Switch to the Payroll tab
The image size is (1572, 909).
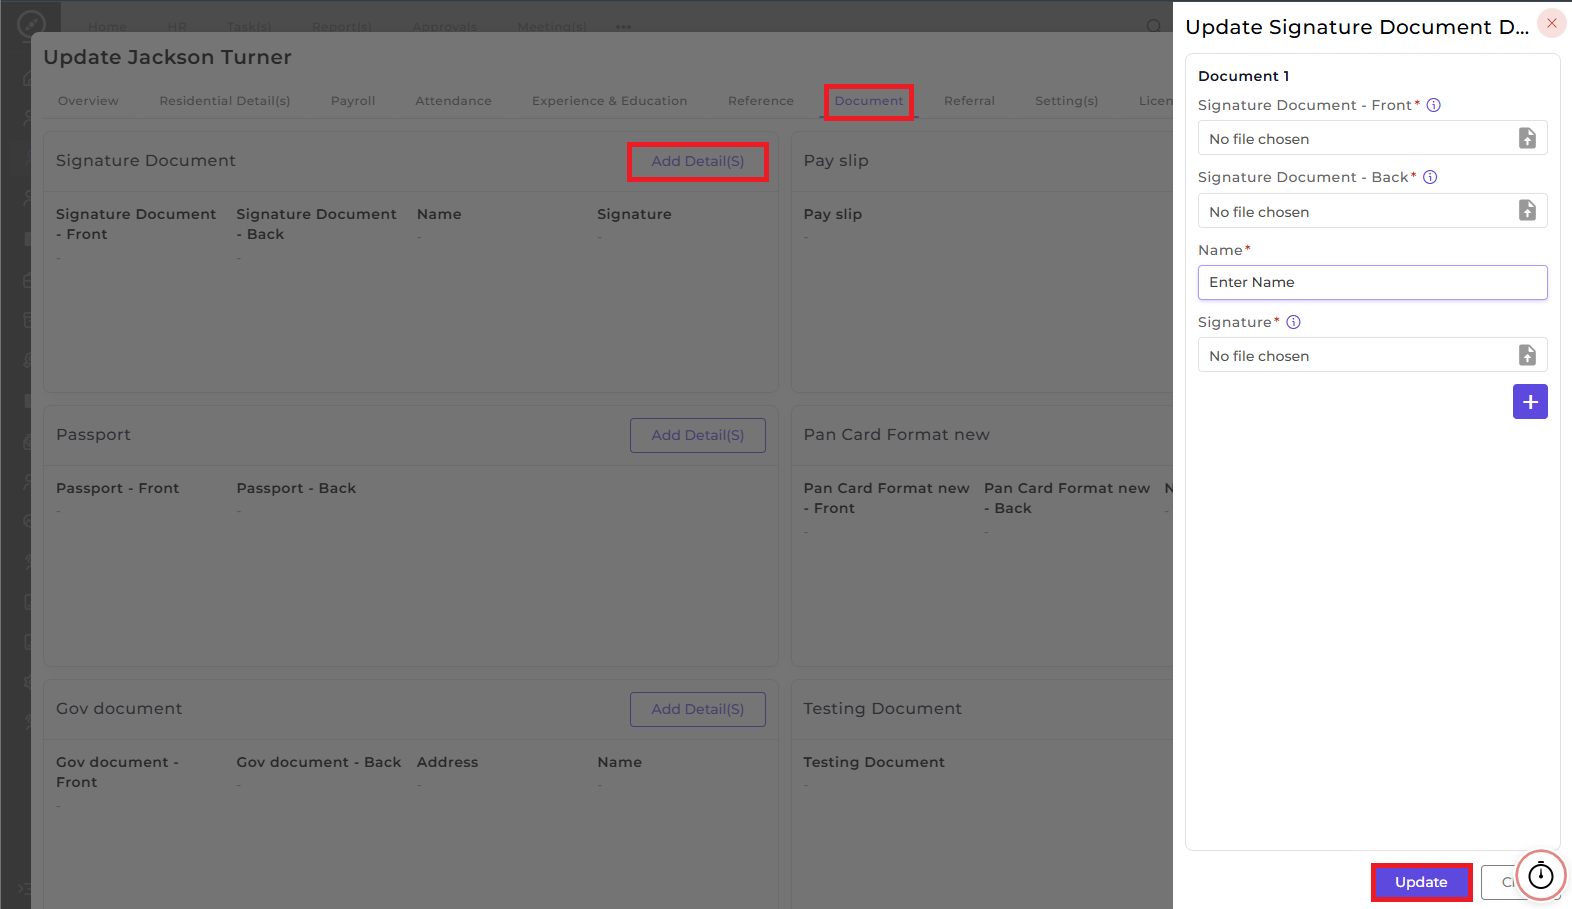point(353,101)
